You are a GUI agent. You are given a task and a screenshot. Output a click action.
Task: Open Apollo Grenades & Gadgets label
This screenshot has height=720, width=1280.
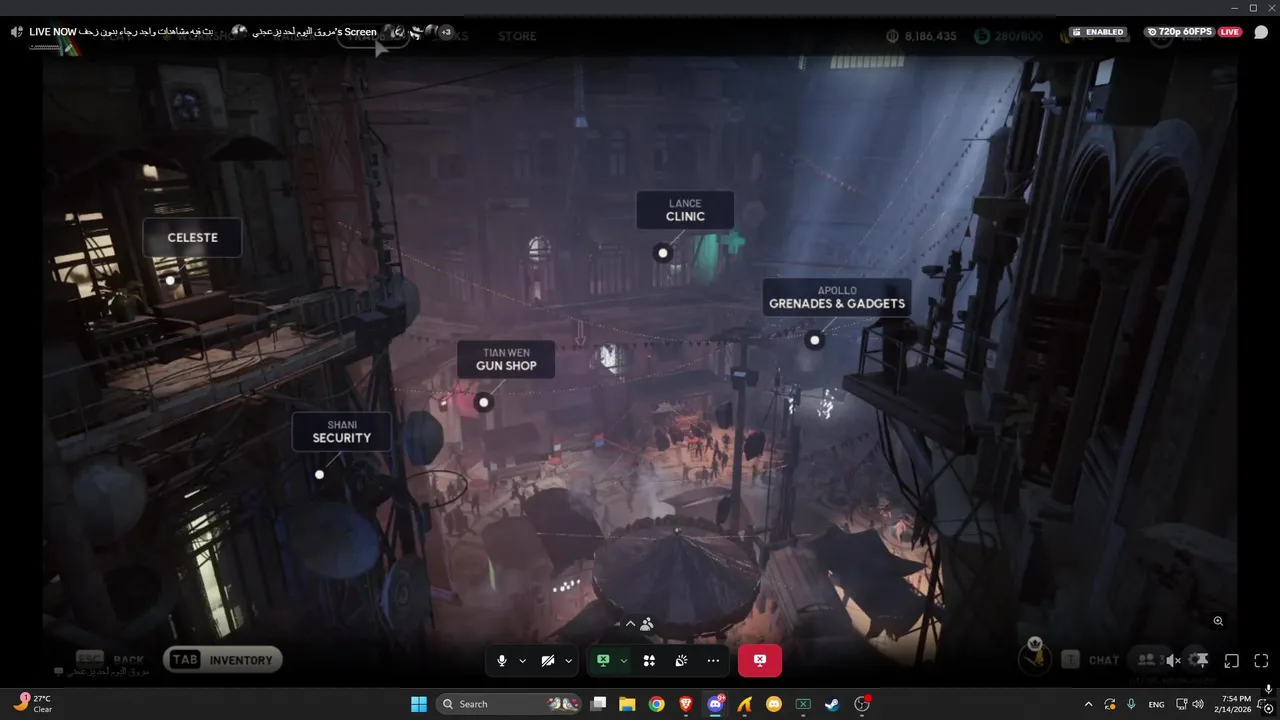click(x=837, y=297)
